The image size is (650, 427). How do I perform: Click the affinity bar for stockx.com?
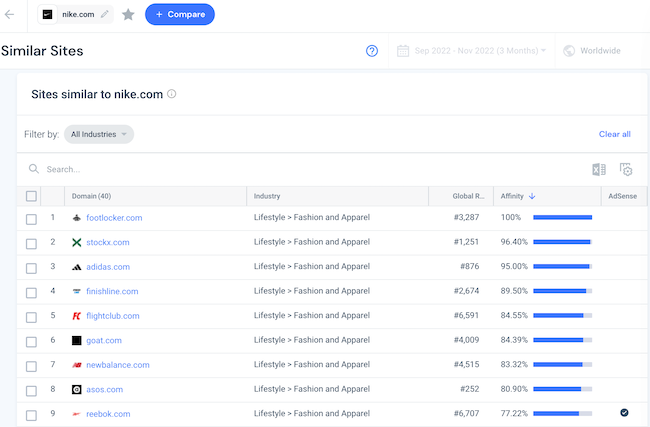point(562,242)
